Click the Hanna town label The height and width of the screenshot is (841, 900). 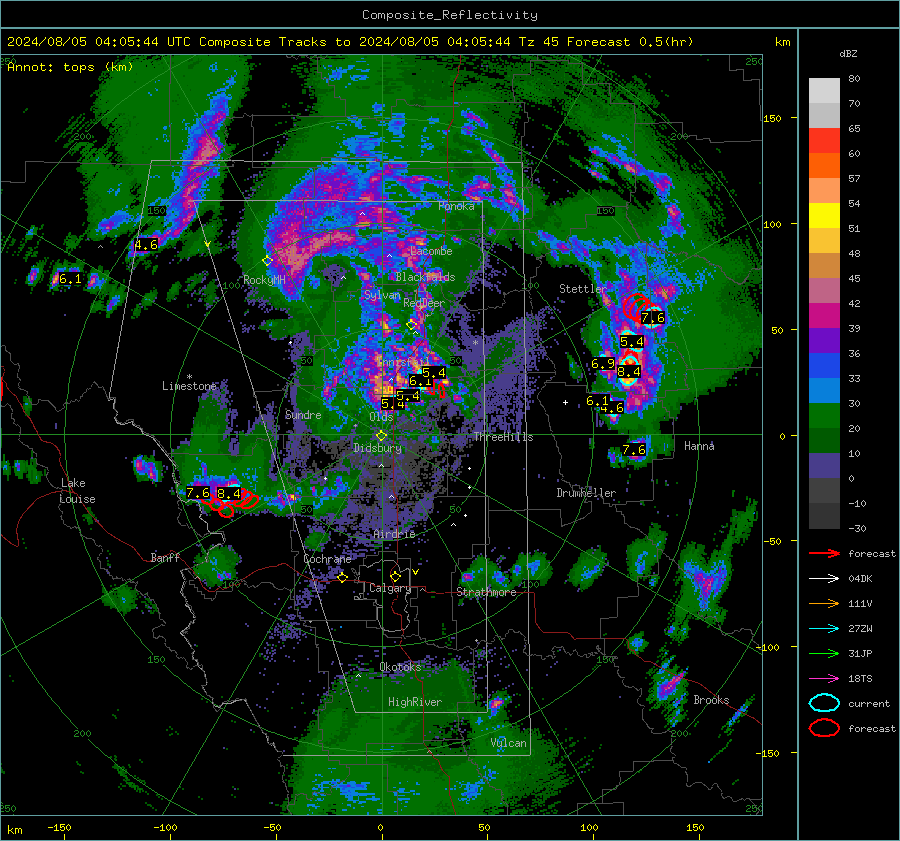(699, 446)
